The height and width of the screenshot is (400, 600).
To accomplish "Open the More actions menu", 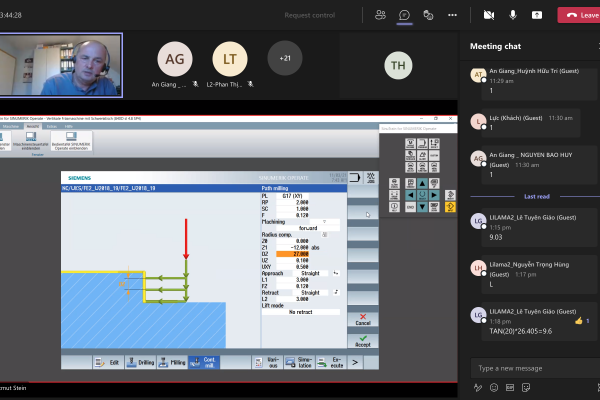I will click(x=452, y=15).
